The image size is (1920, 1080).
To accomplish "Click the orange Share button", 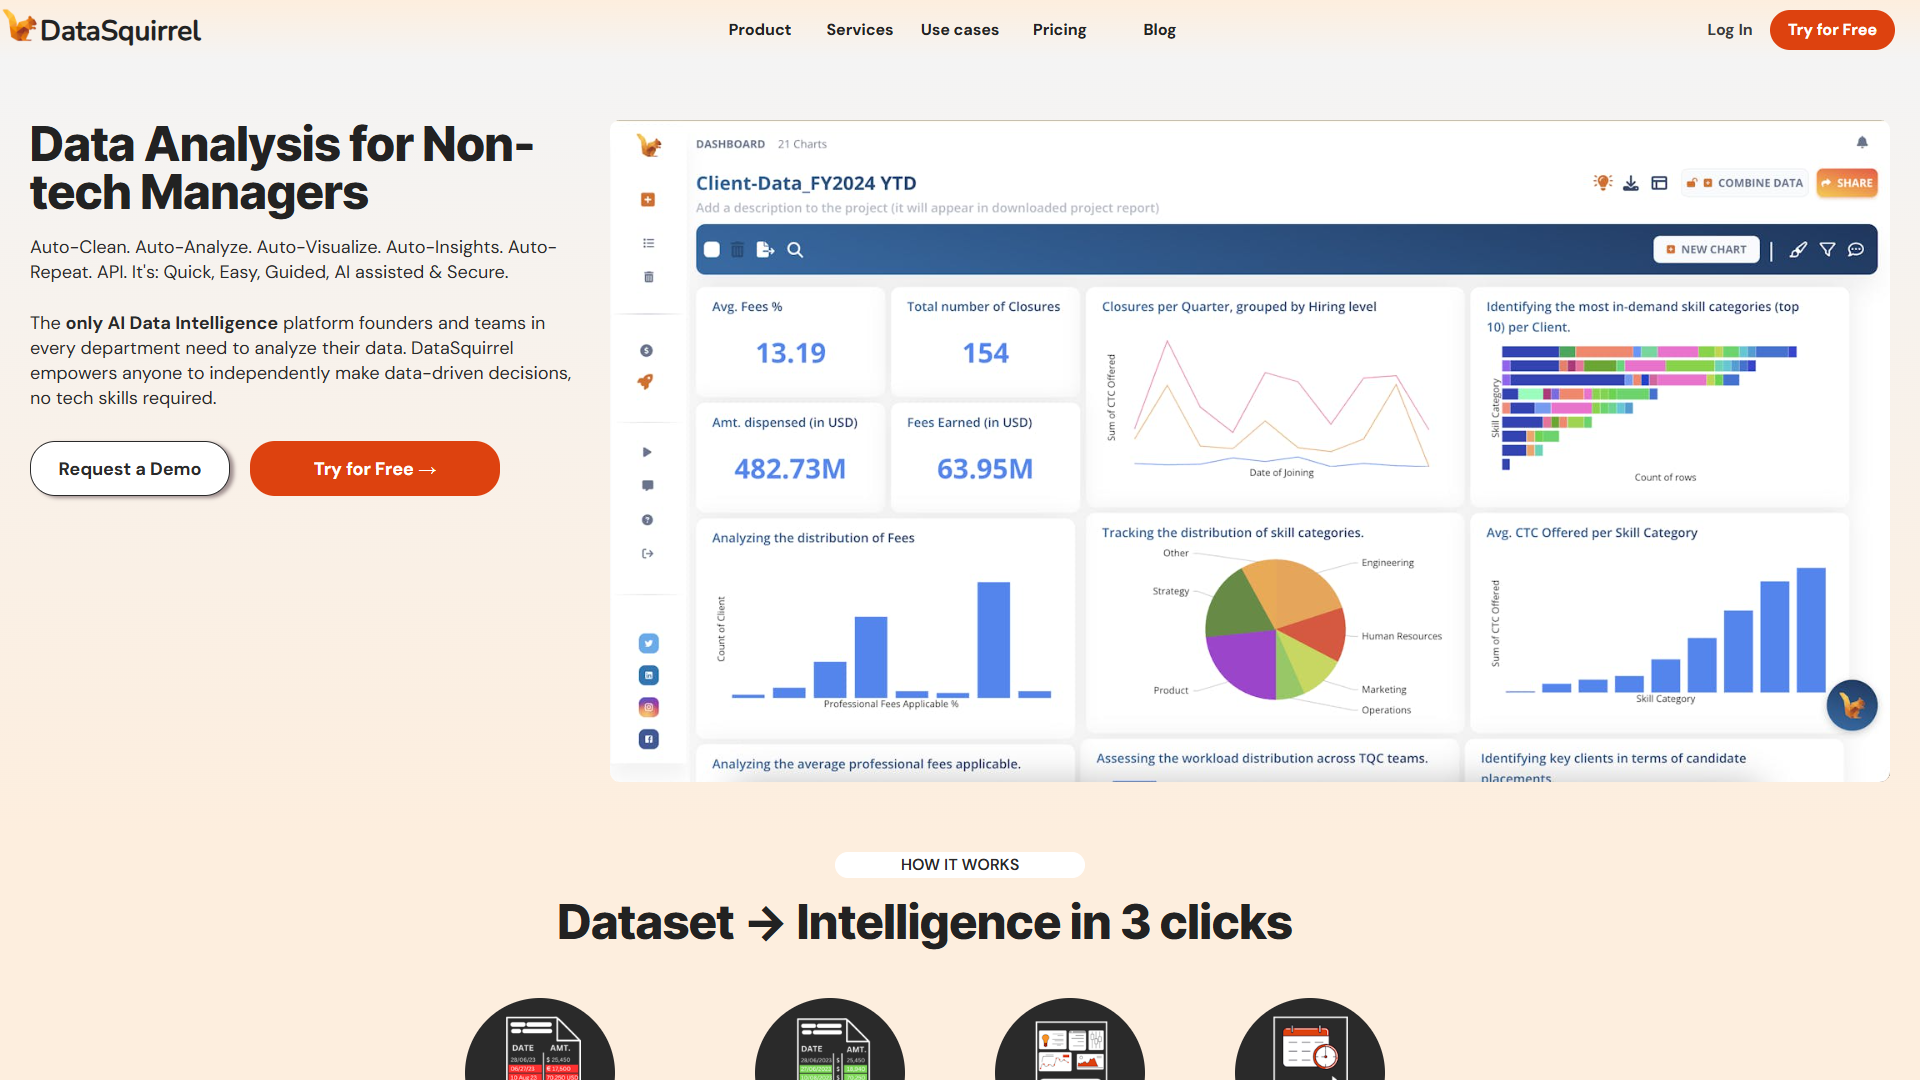I will (x=1847, y=183).
